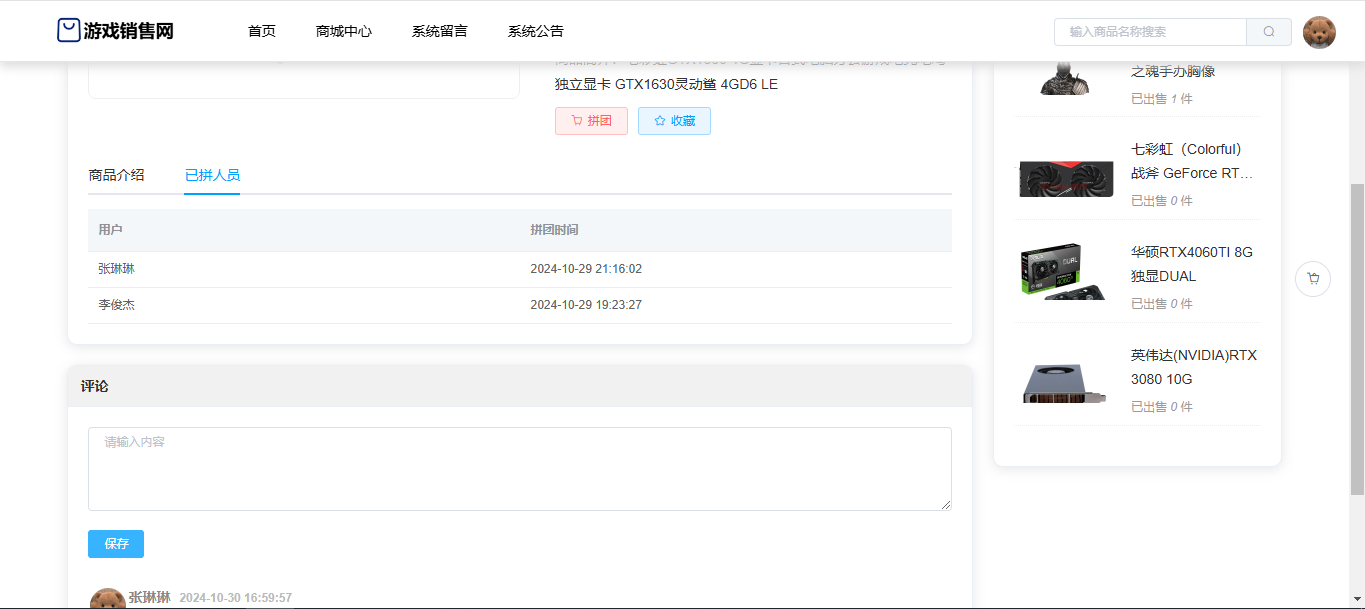1365x609 pixels.
Task: Click the 游戏销售网 logo icon
Action: (x=68, y=31)
